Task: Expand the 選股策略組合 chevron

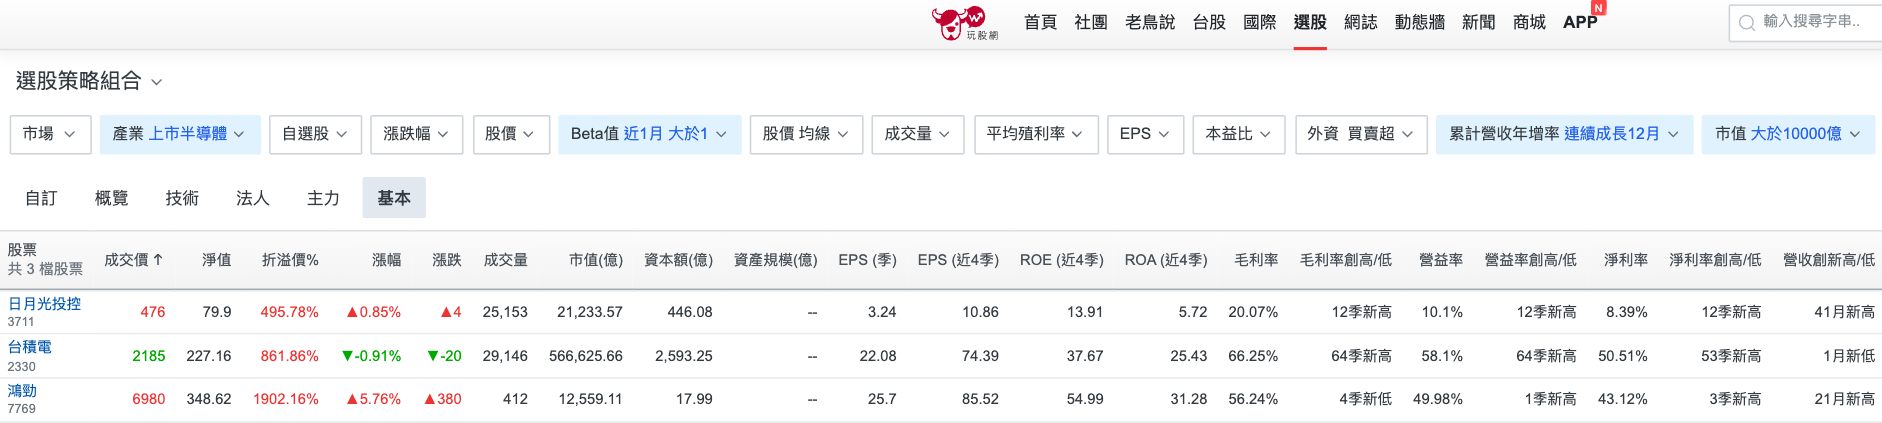Action: (x=156, y=82)
